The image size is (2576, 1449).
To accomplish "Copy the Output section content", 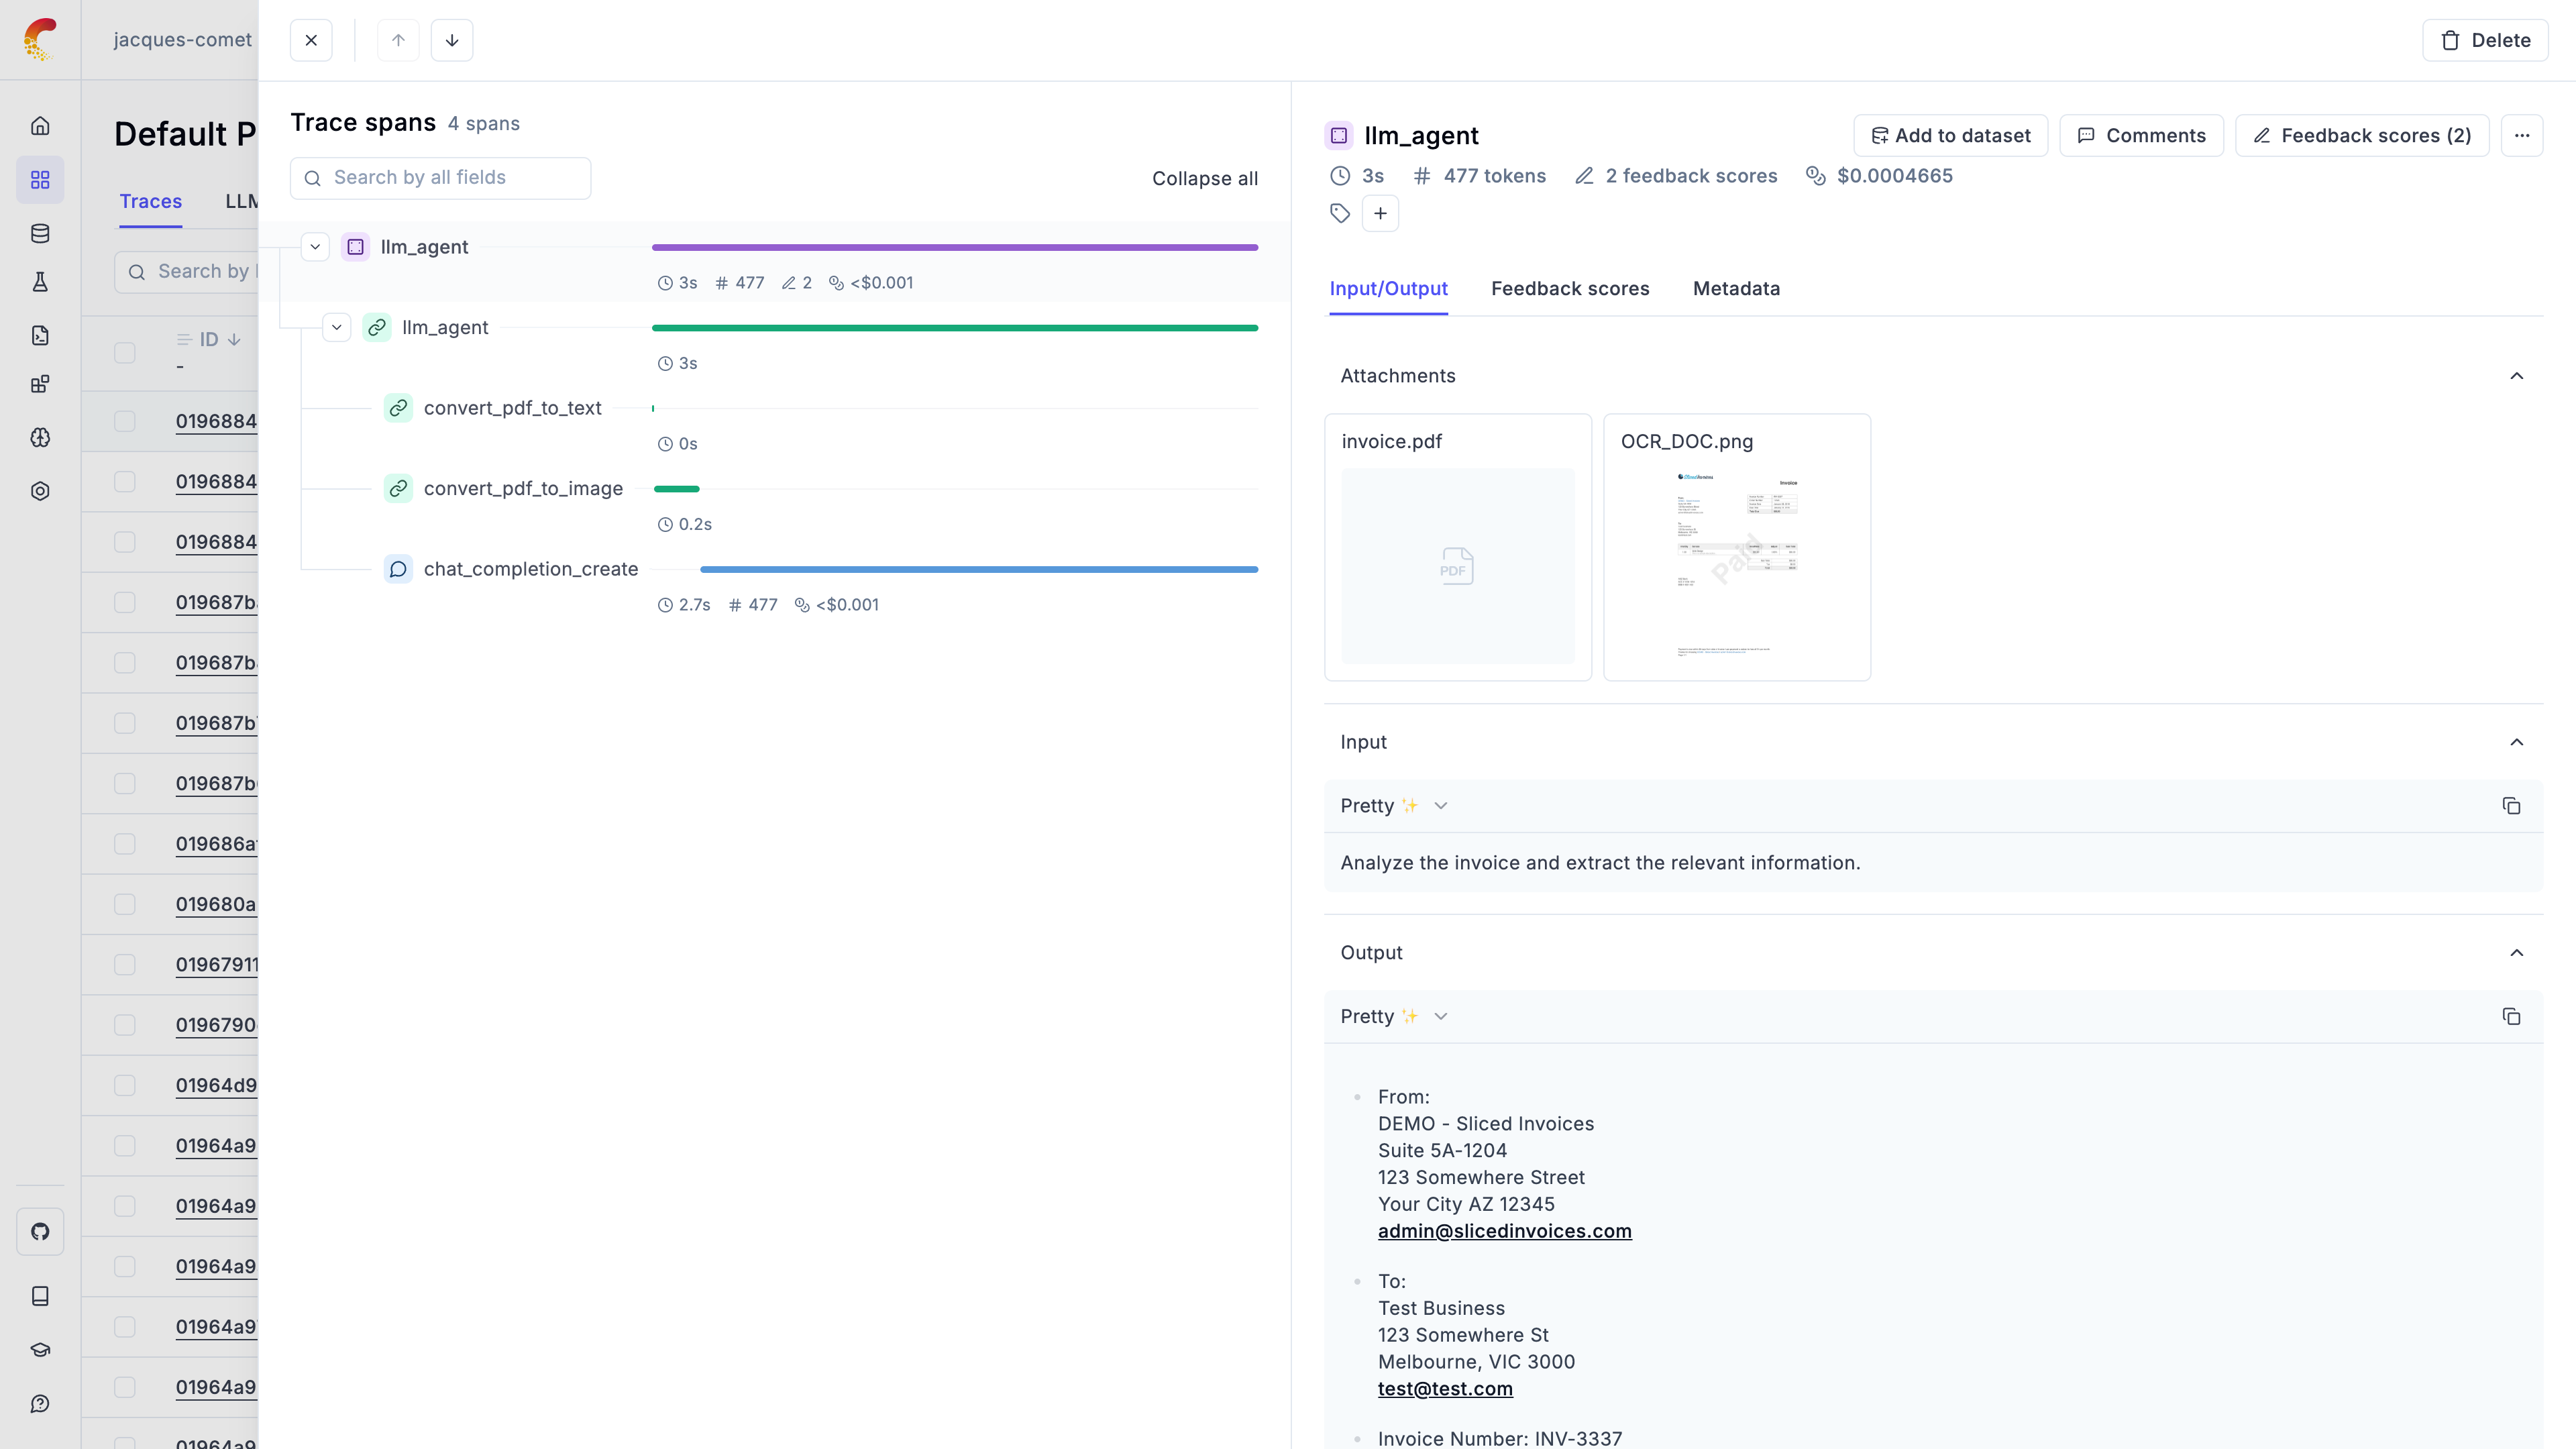I will [2511, 1017].
